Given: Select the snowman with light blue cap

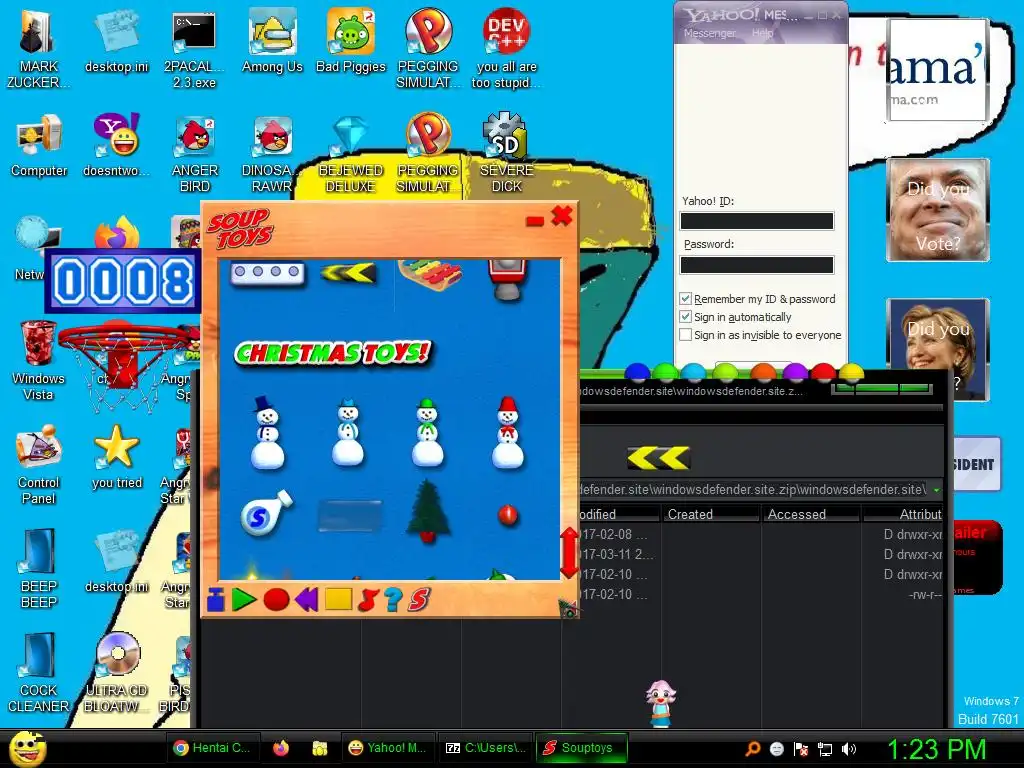Looking at the screenshot, I should [x=347, y=433].
